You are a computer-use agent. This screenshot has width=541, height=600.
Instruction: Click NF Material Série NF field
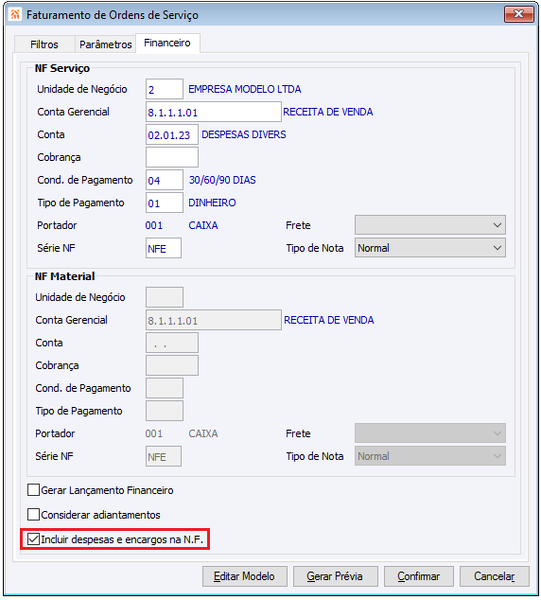164,456
